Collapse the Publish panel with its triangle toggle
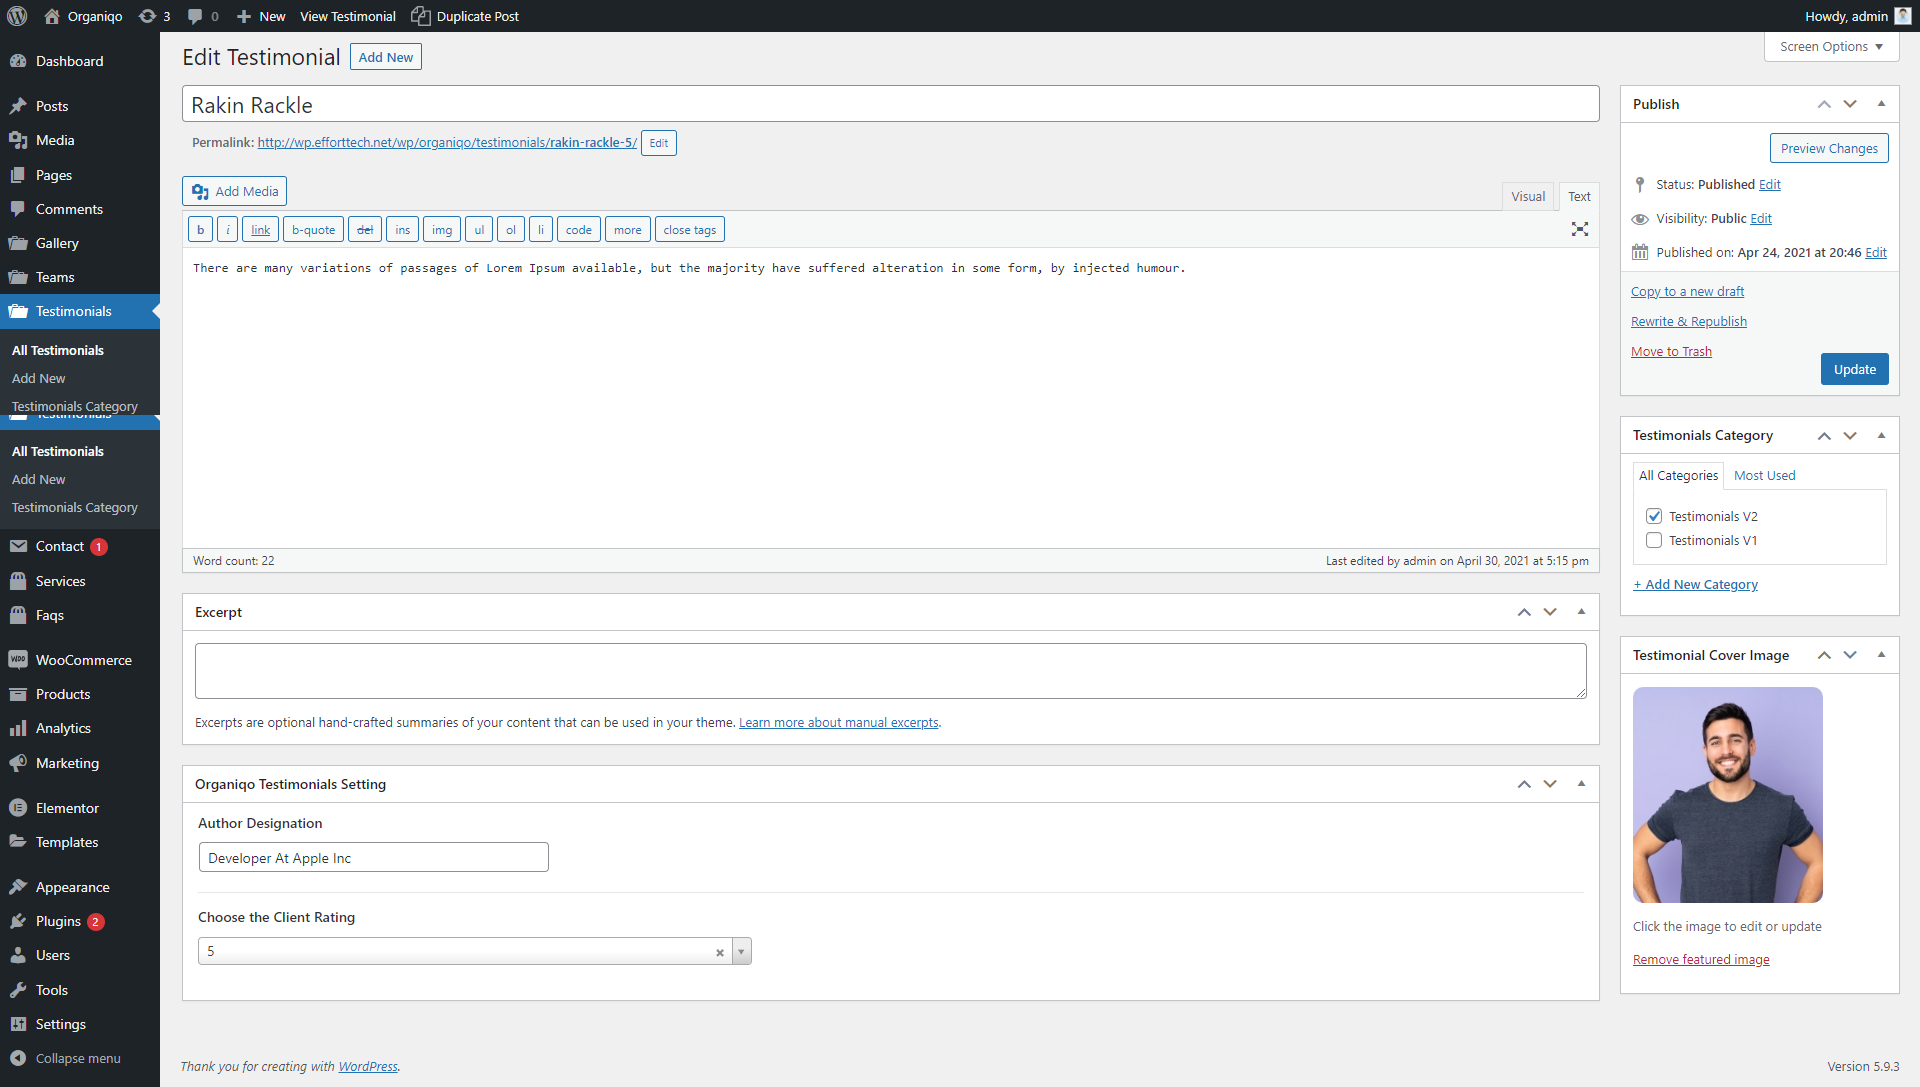Image resolution: width=1920 pixels, height=1087 pixels. click(1881, 104)
